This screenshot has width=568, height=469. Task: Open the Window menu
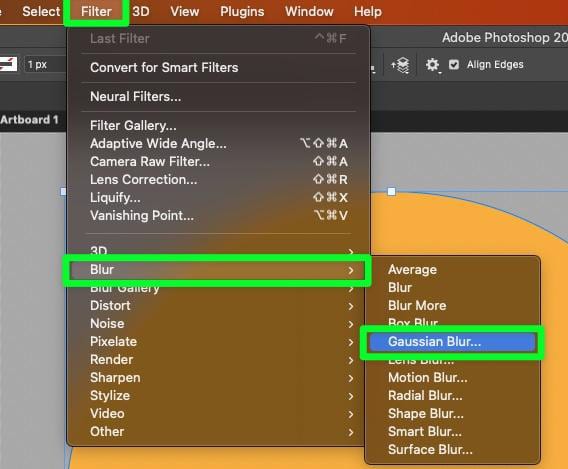click(309, 12)
